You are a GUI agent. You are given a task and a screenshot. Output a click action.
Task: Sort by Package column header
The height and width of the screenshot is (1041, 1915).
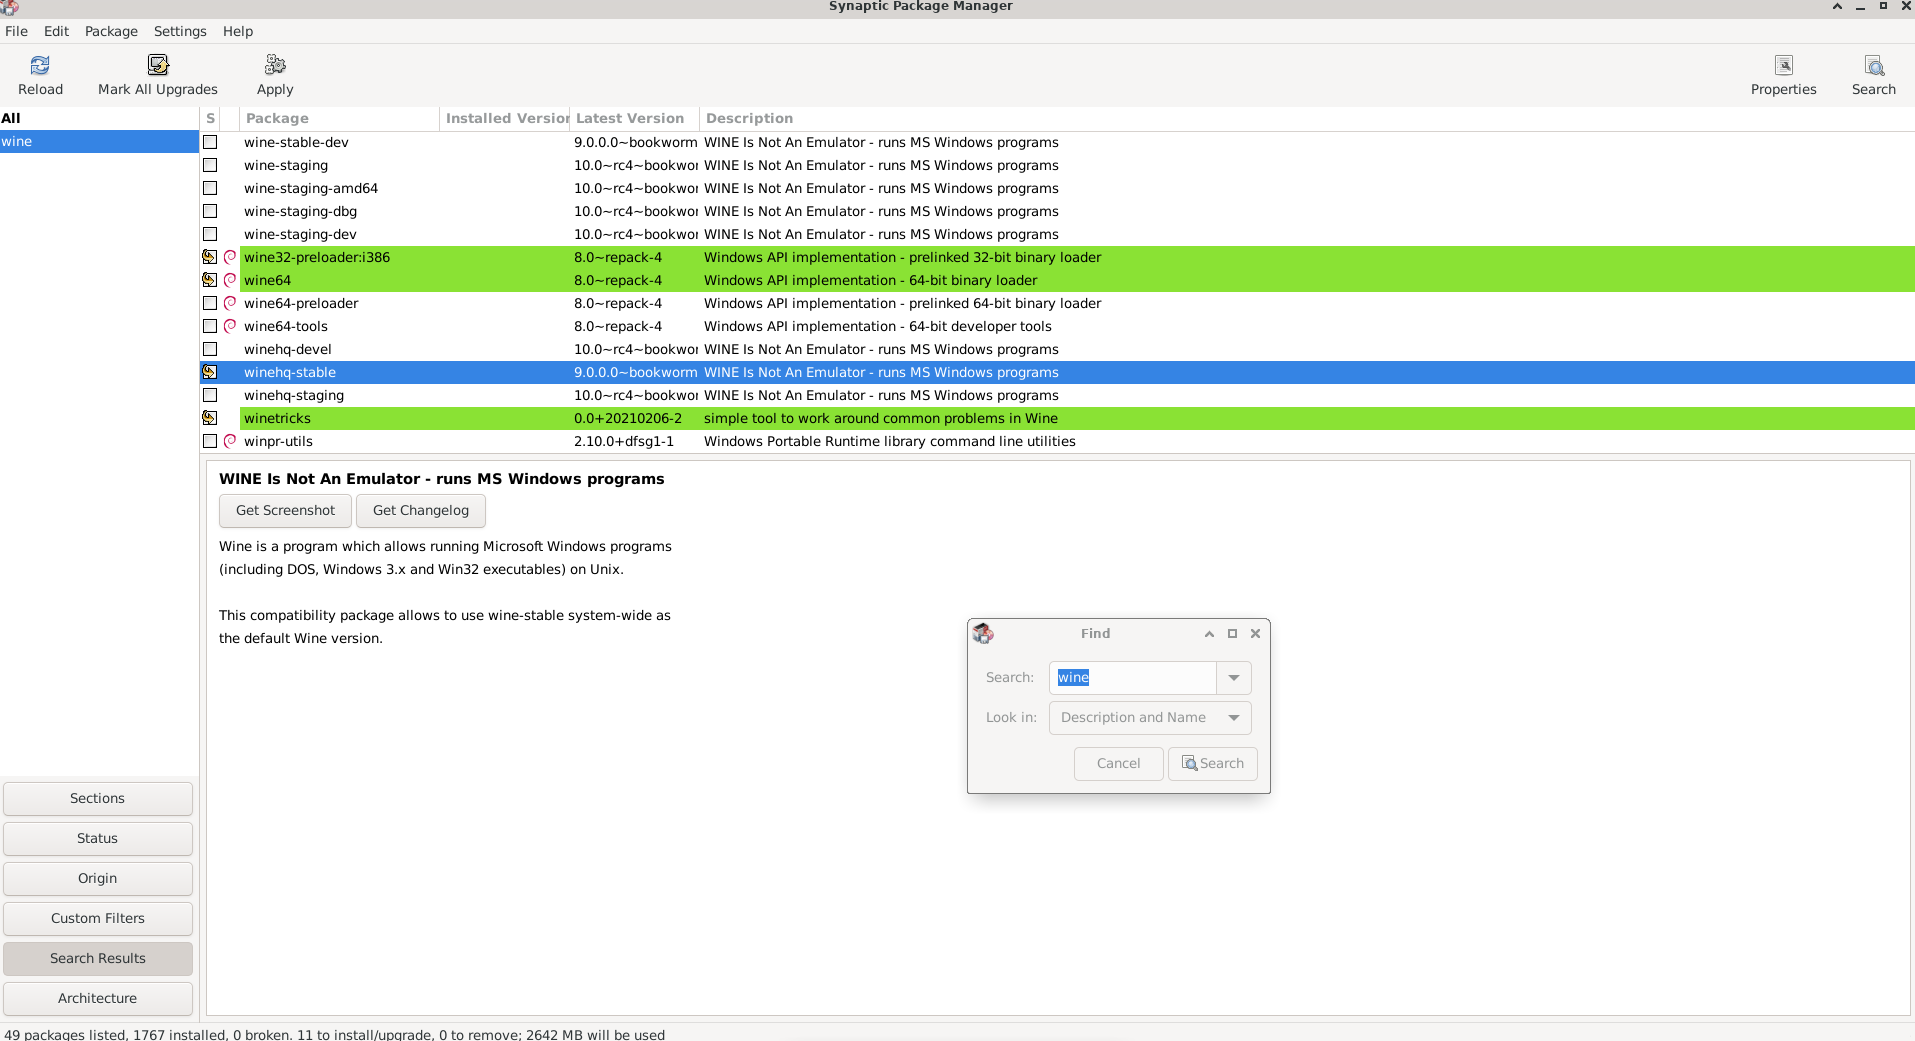[x=339, y=118]
